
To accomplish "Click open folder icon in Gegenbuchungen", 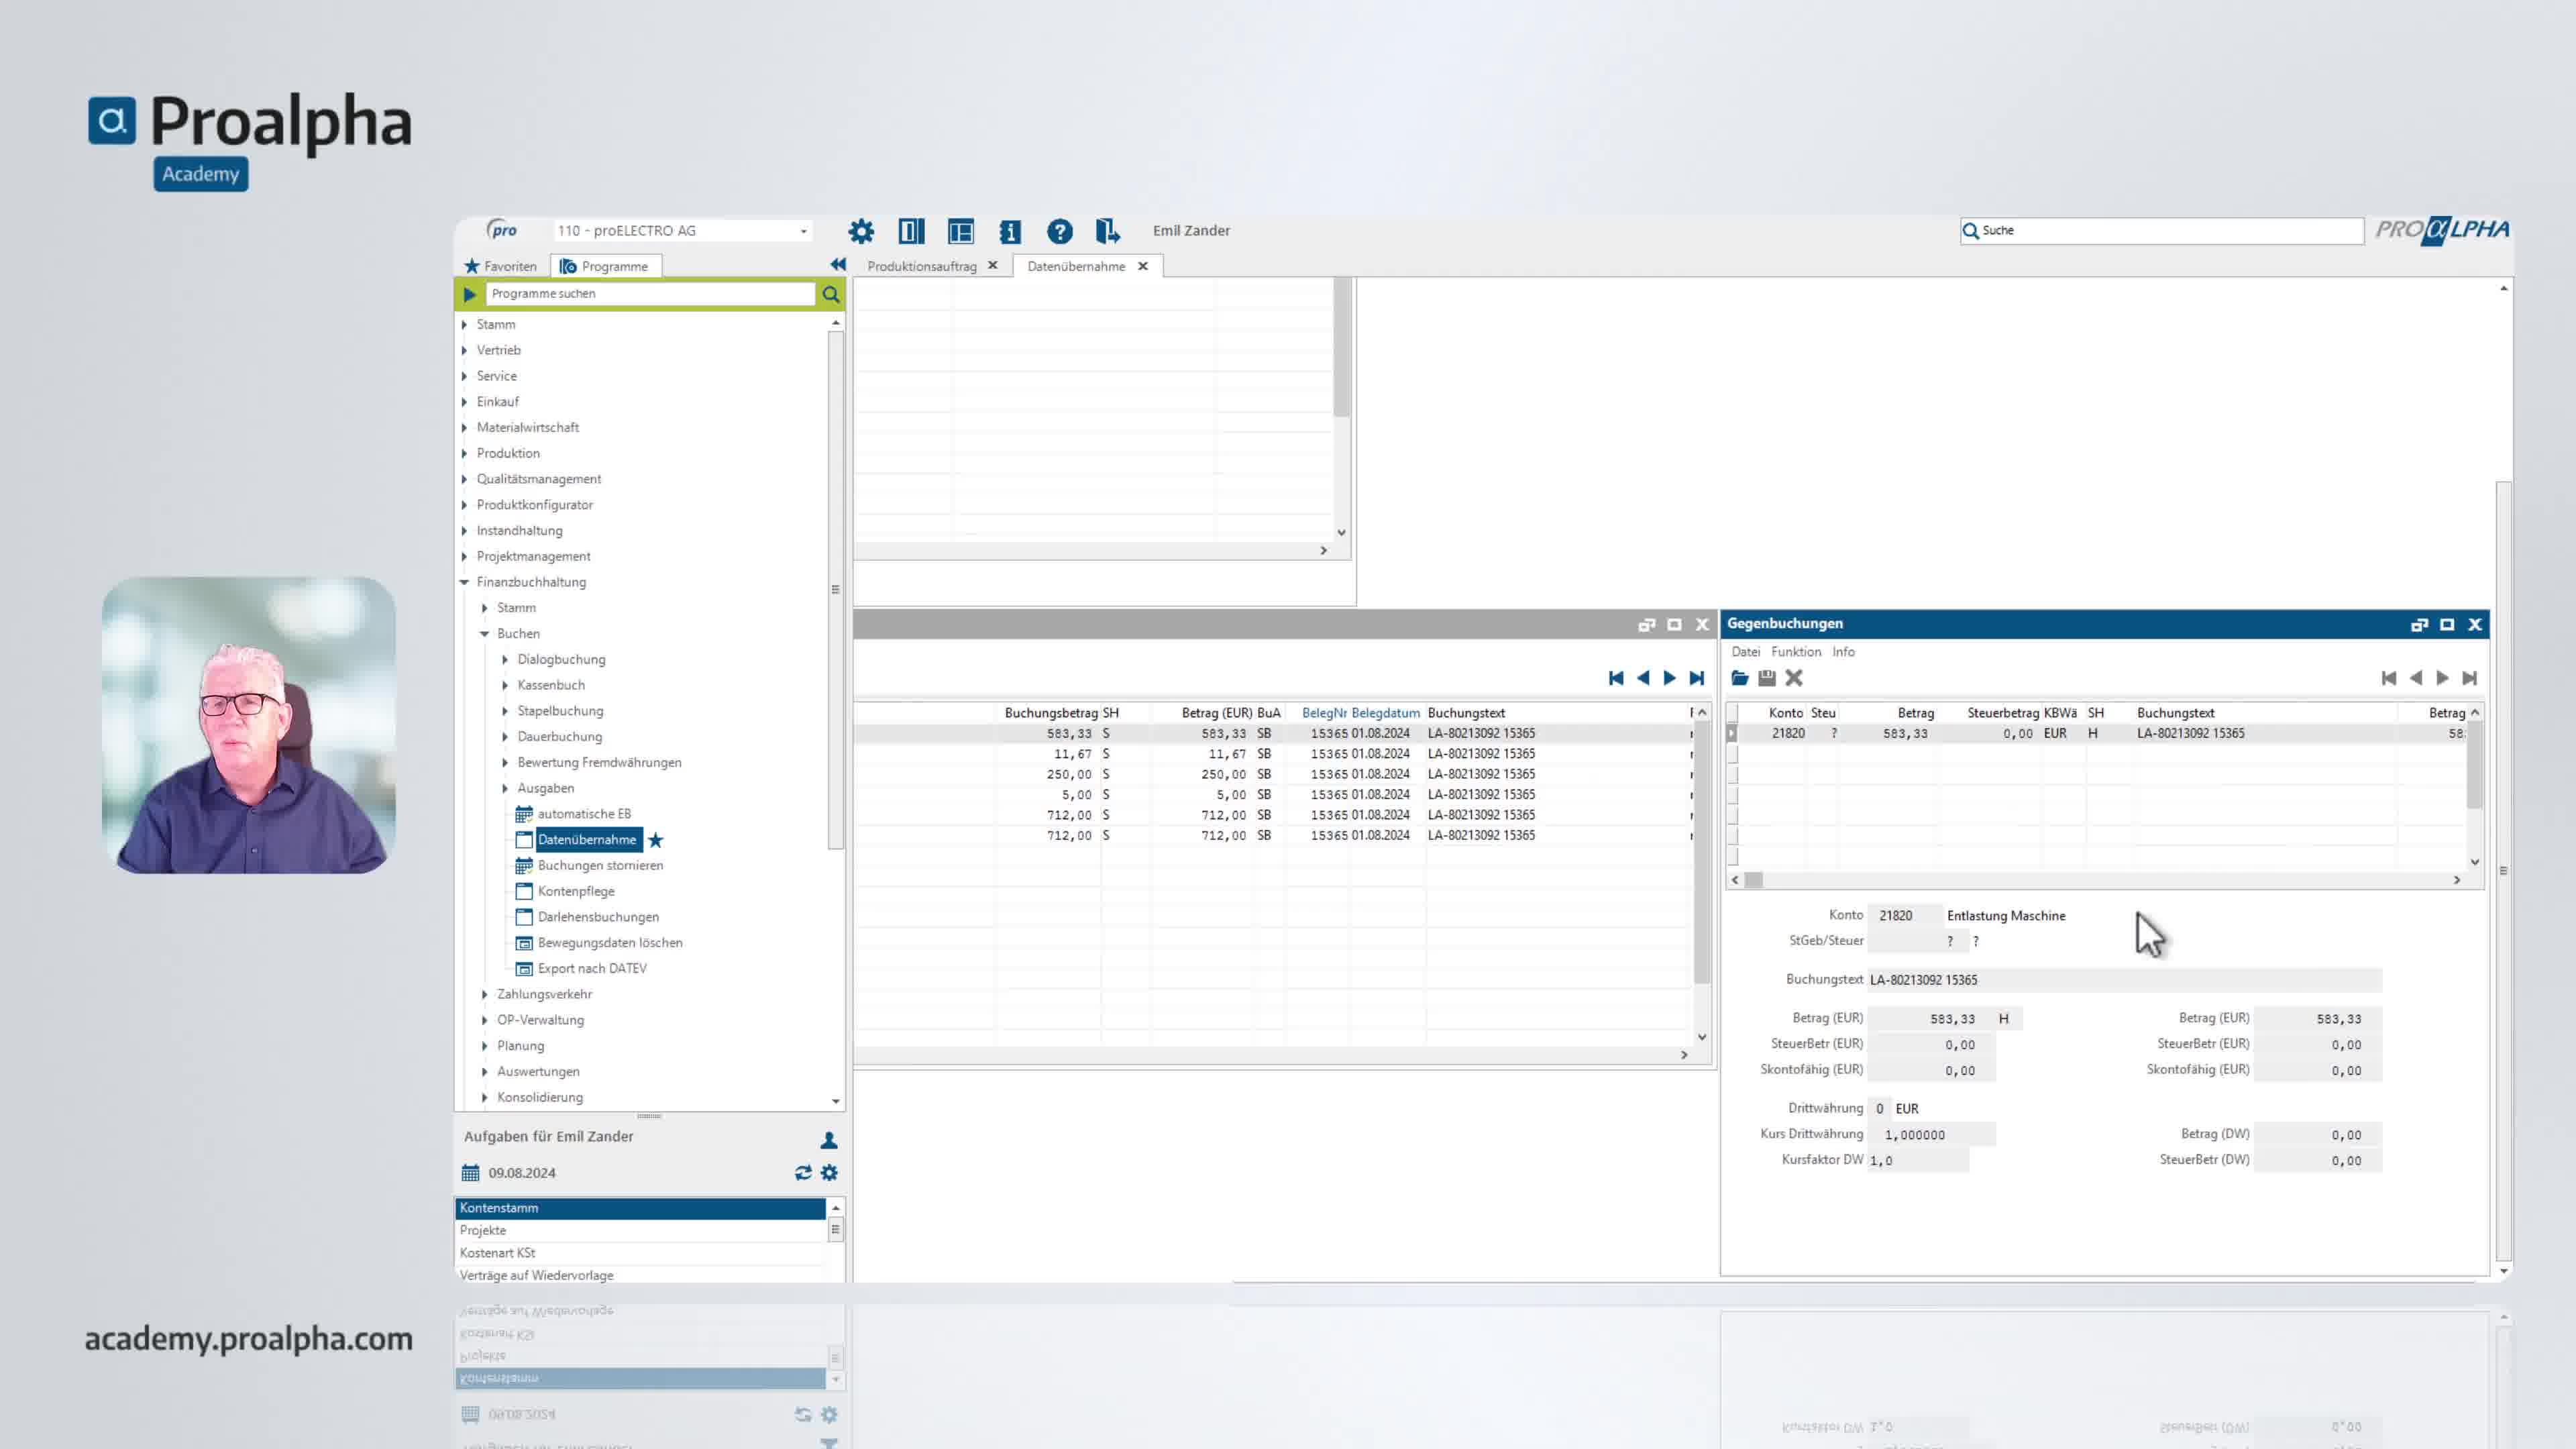I will (x=1740, y=678).
